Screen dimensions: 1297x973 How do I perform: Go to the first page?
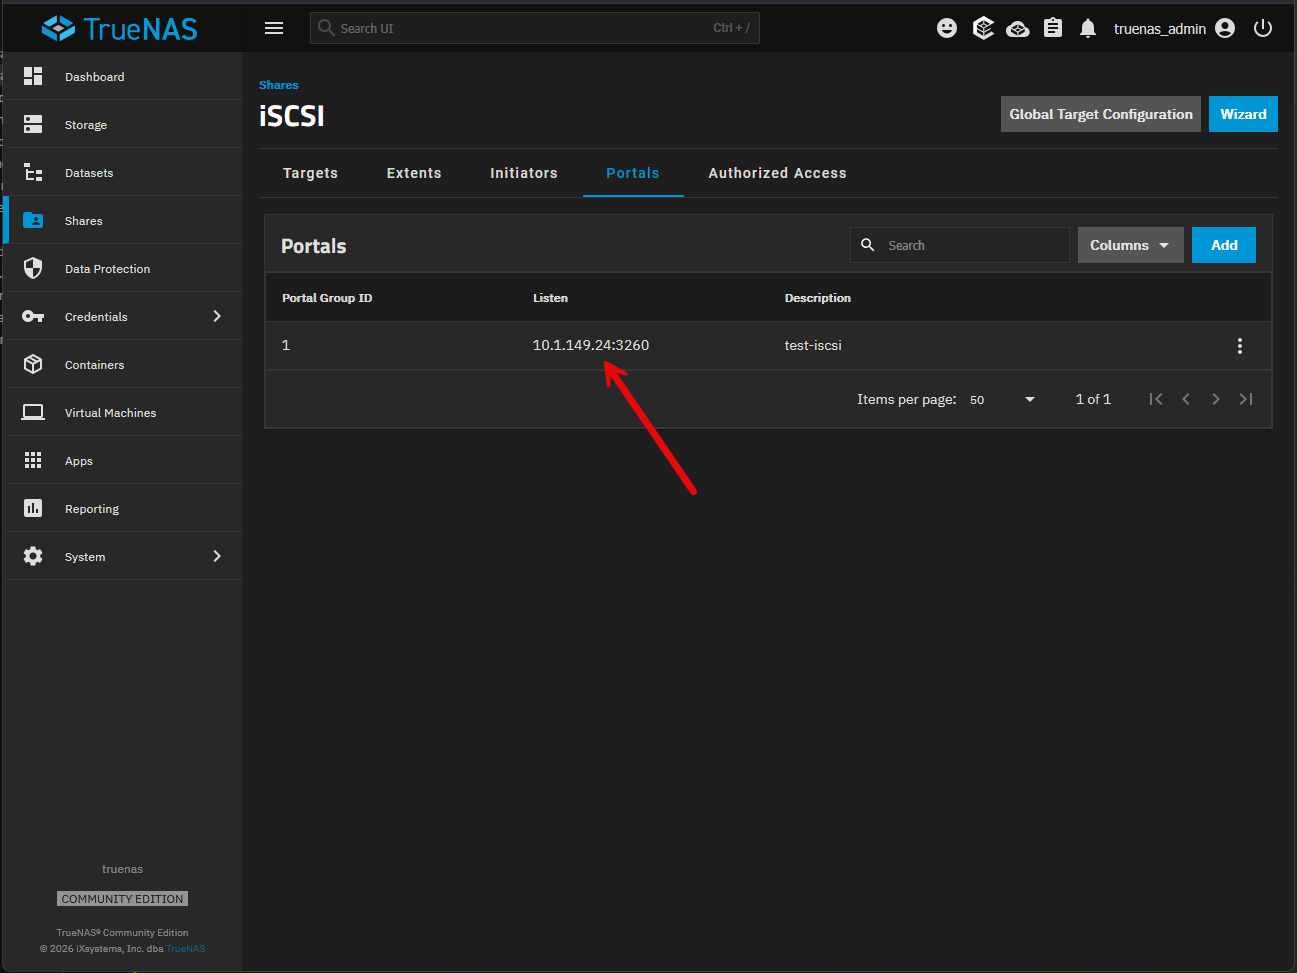pyautogui.click(x=1156, y=399)
